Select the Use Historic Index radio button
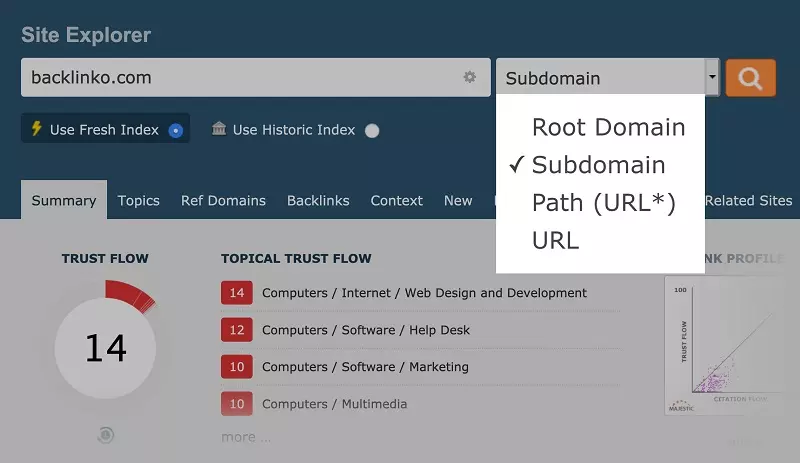The image size is (800, 463). (372, 130)
